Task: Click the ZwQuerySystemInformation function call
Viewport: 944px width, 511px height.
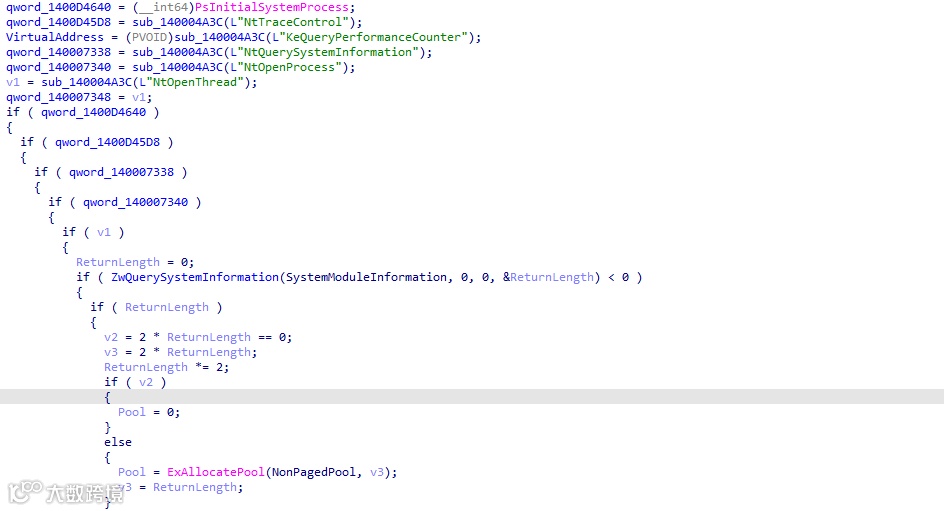Action: click(195, 277)
